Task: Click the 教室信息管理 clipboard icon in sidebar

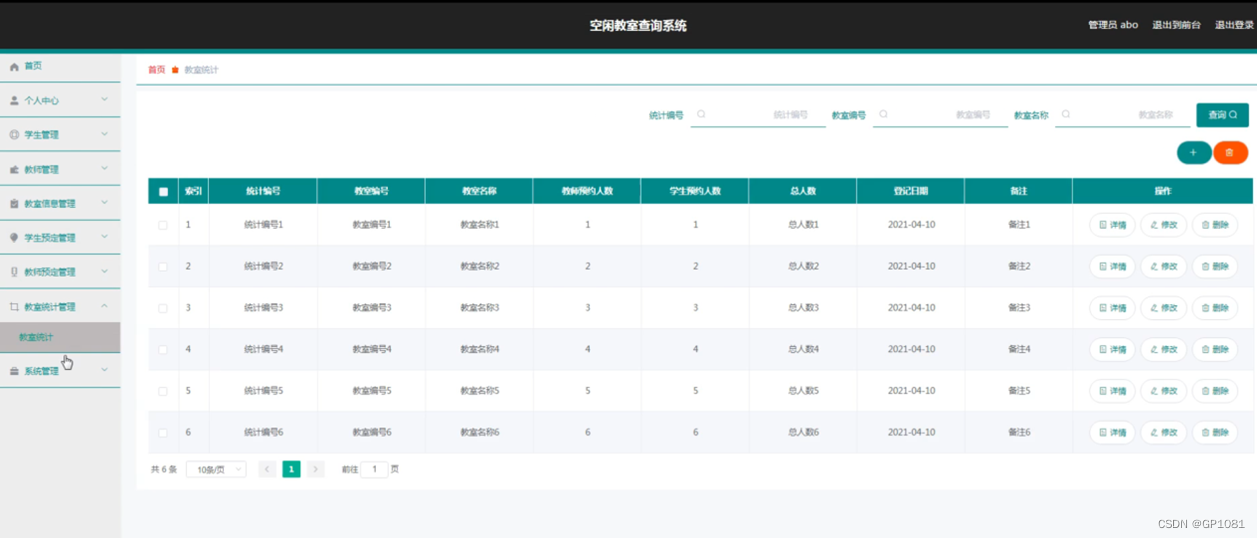Action: [14, 204]
